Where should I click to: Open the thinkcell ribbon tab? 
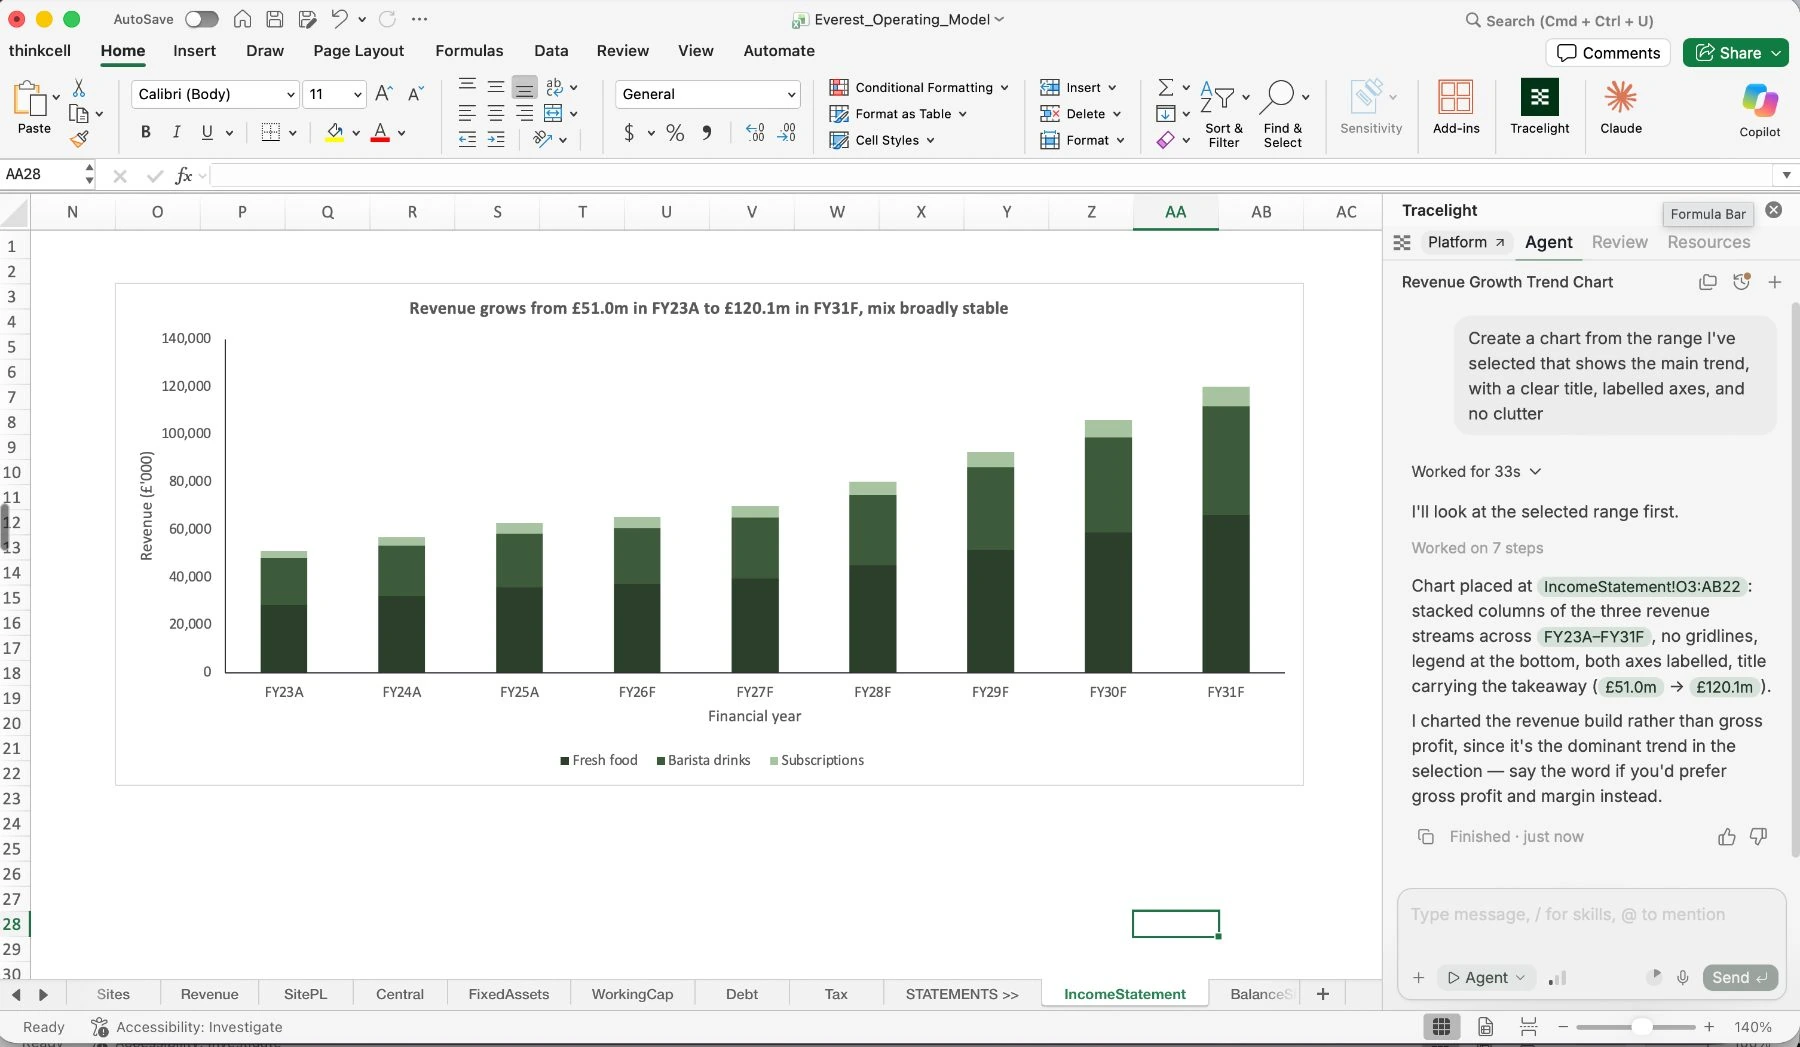click(40, 51)
